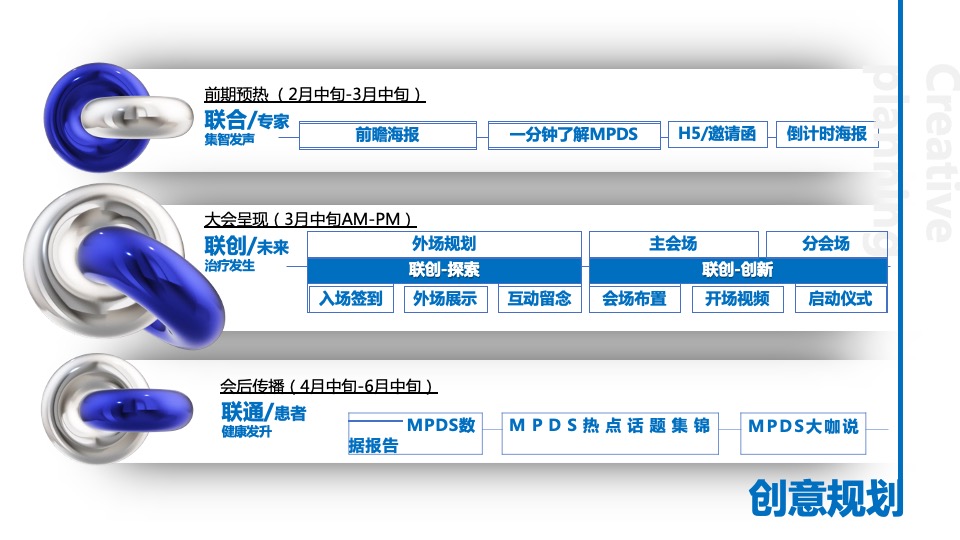The height and width of the screenshot is (540, 960).
Task: Click the H5/邀请函 box
Action: coord(718,134)
